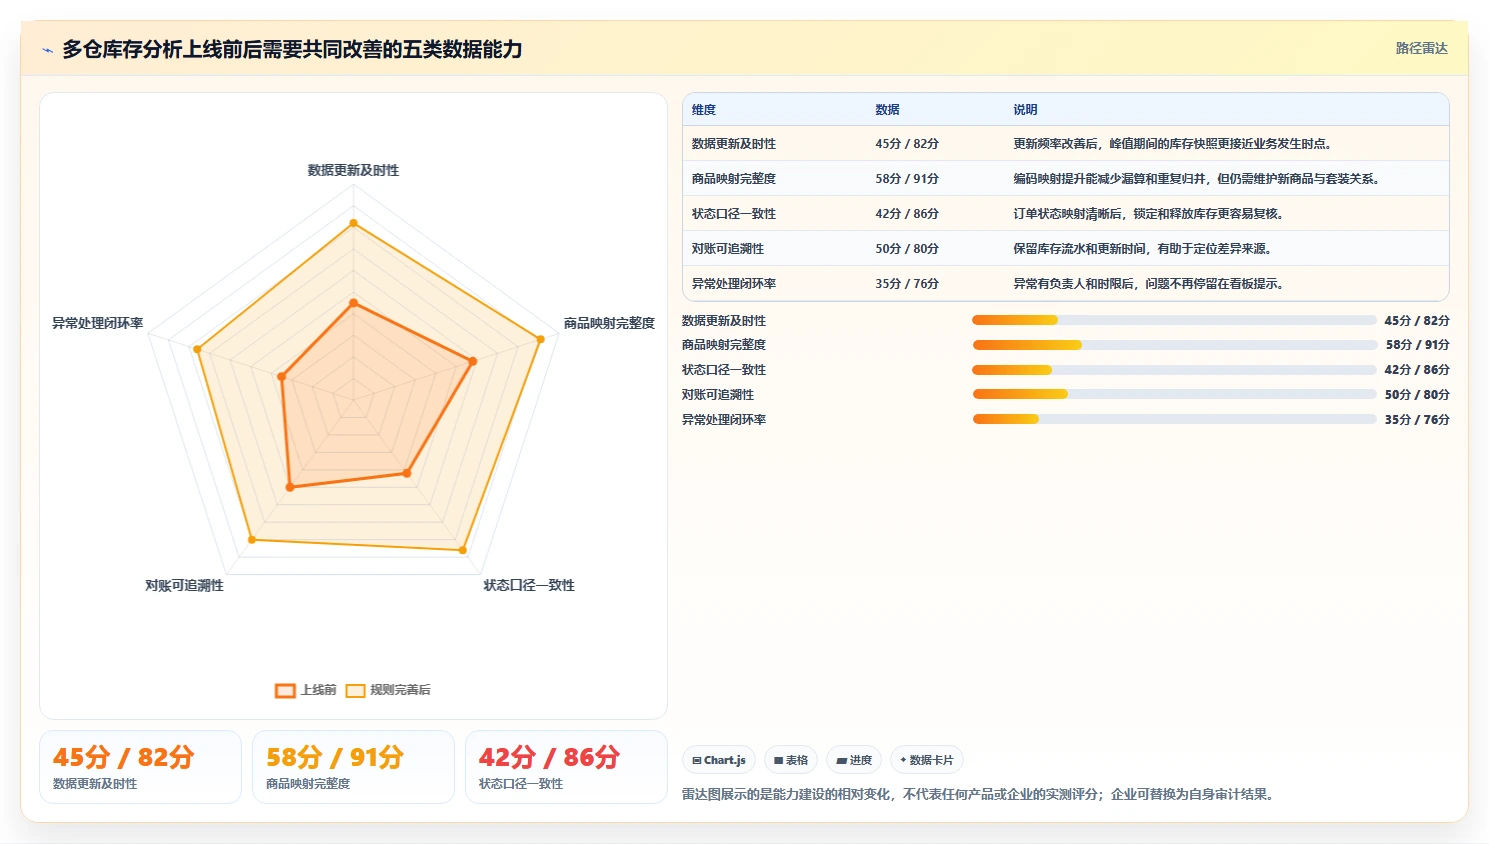
Task: Click the description starting 保留库存流水
Action: (1145, 249)
